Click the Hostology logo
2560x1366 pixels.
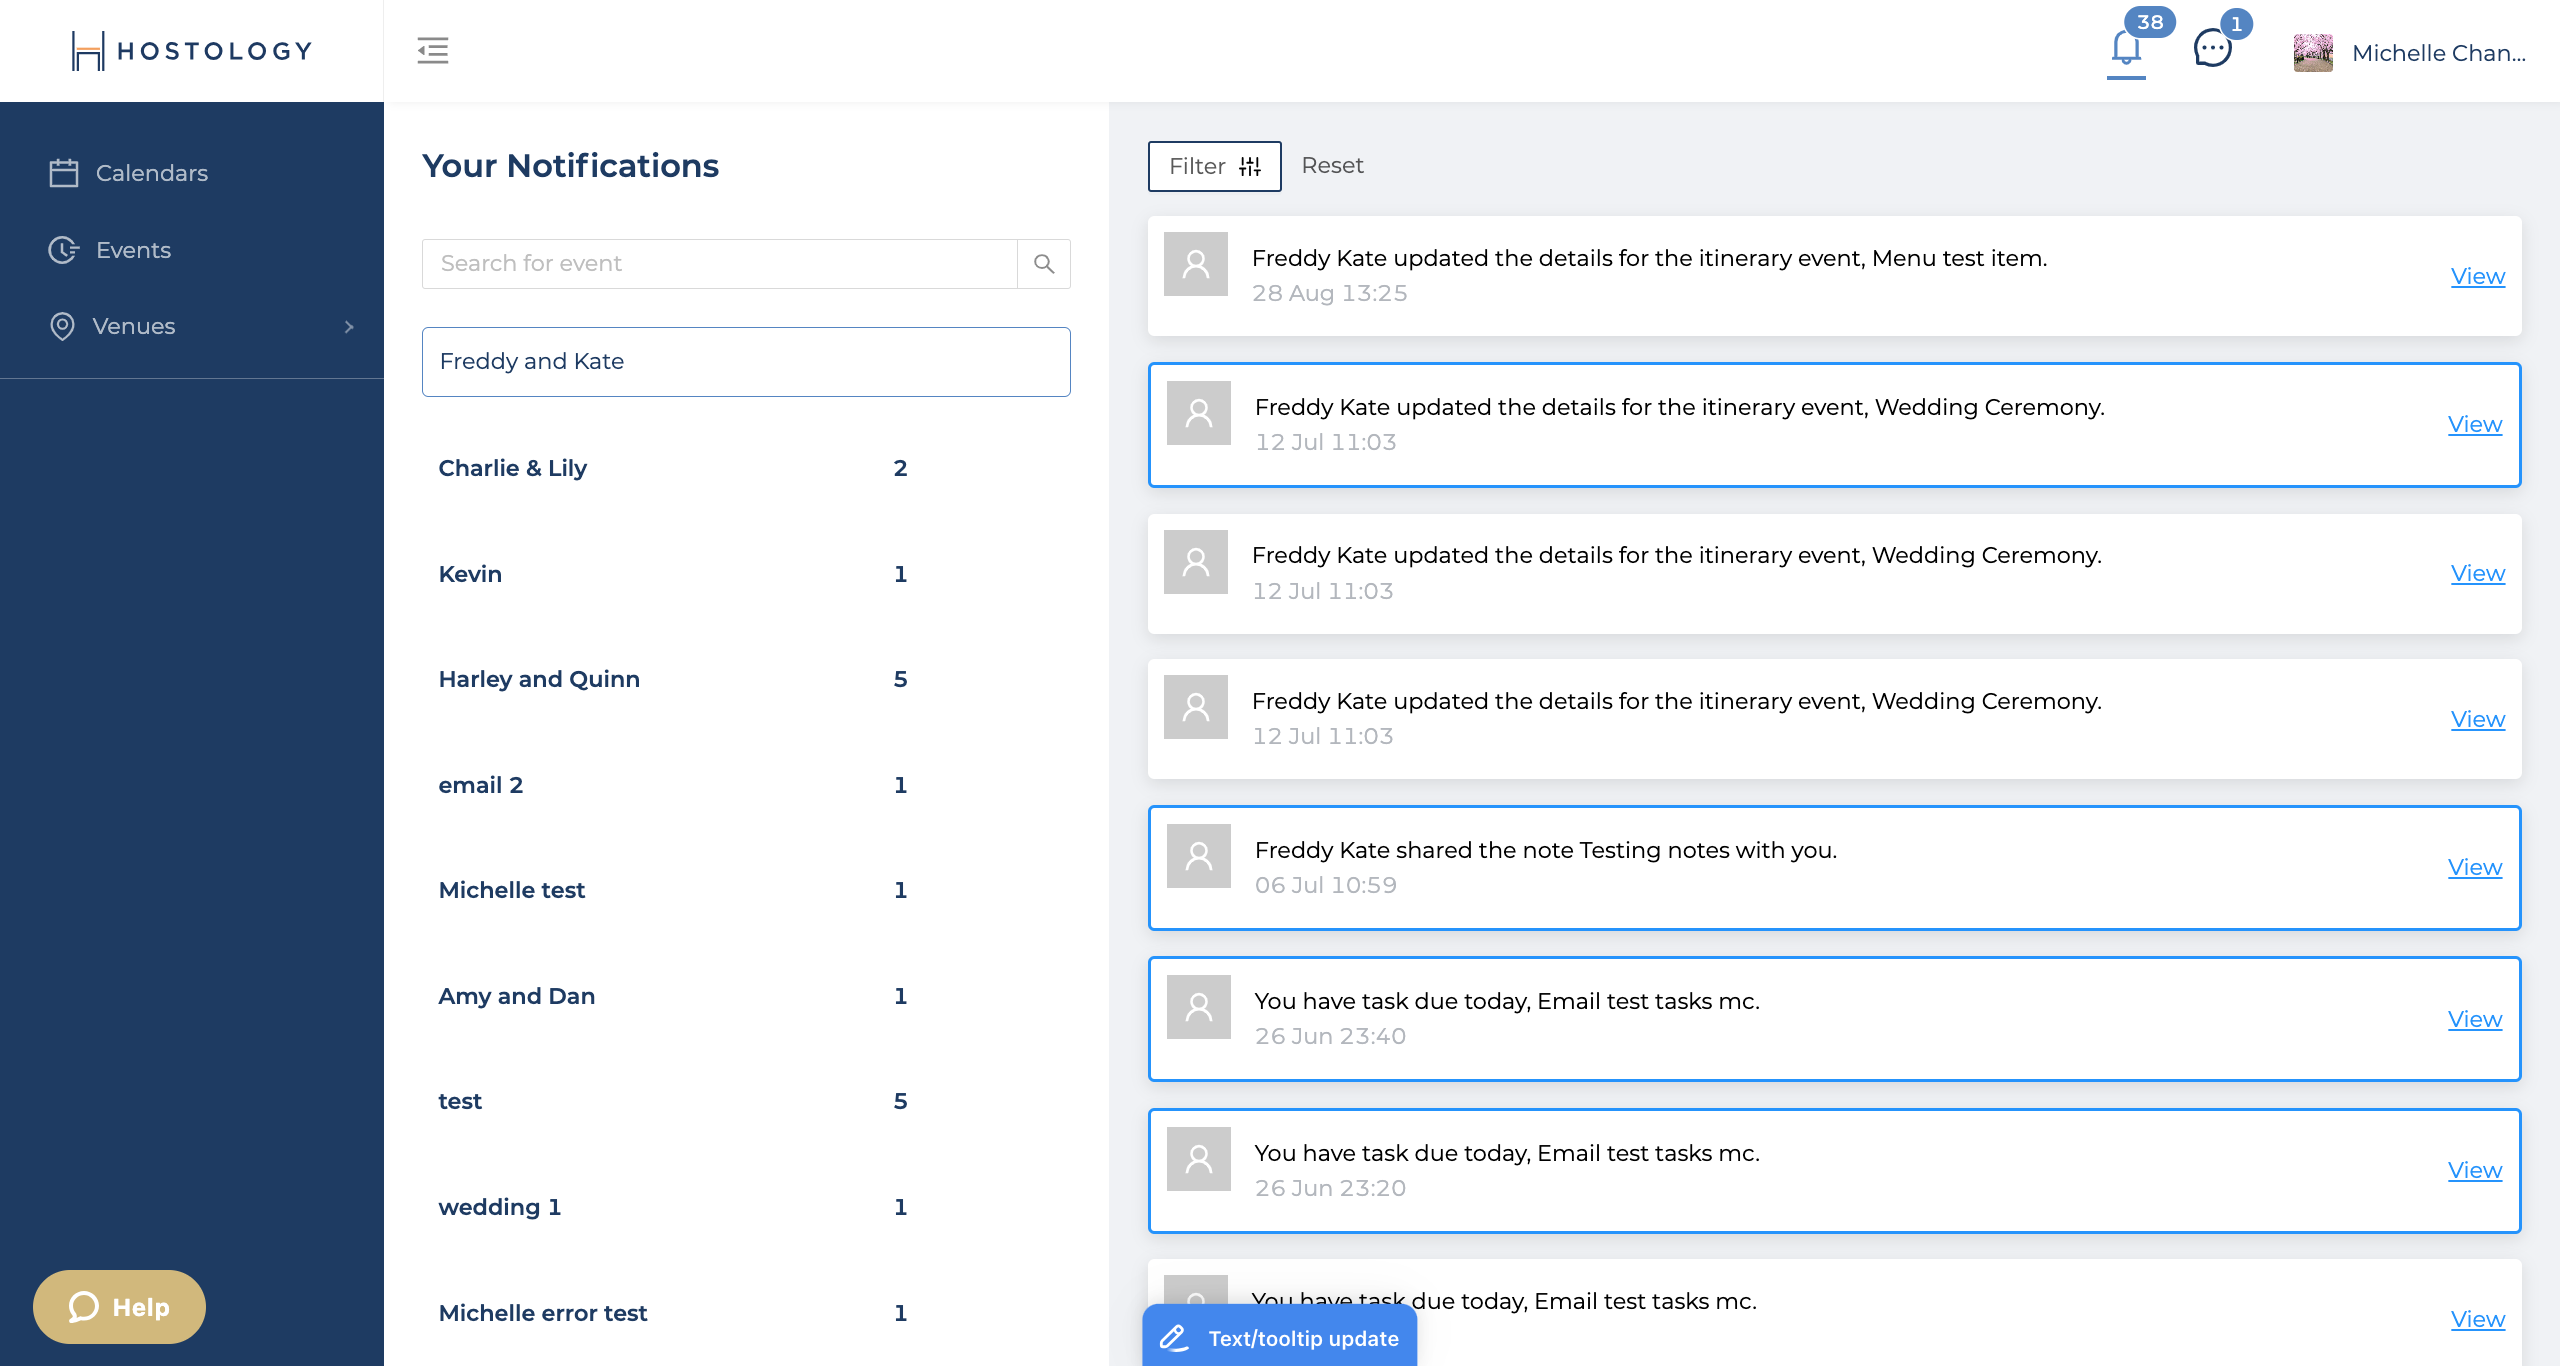(x=192, y=51)
